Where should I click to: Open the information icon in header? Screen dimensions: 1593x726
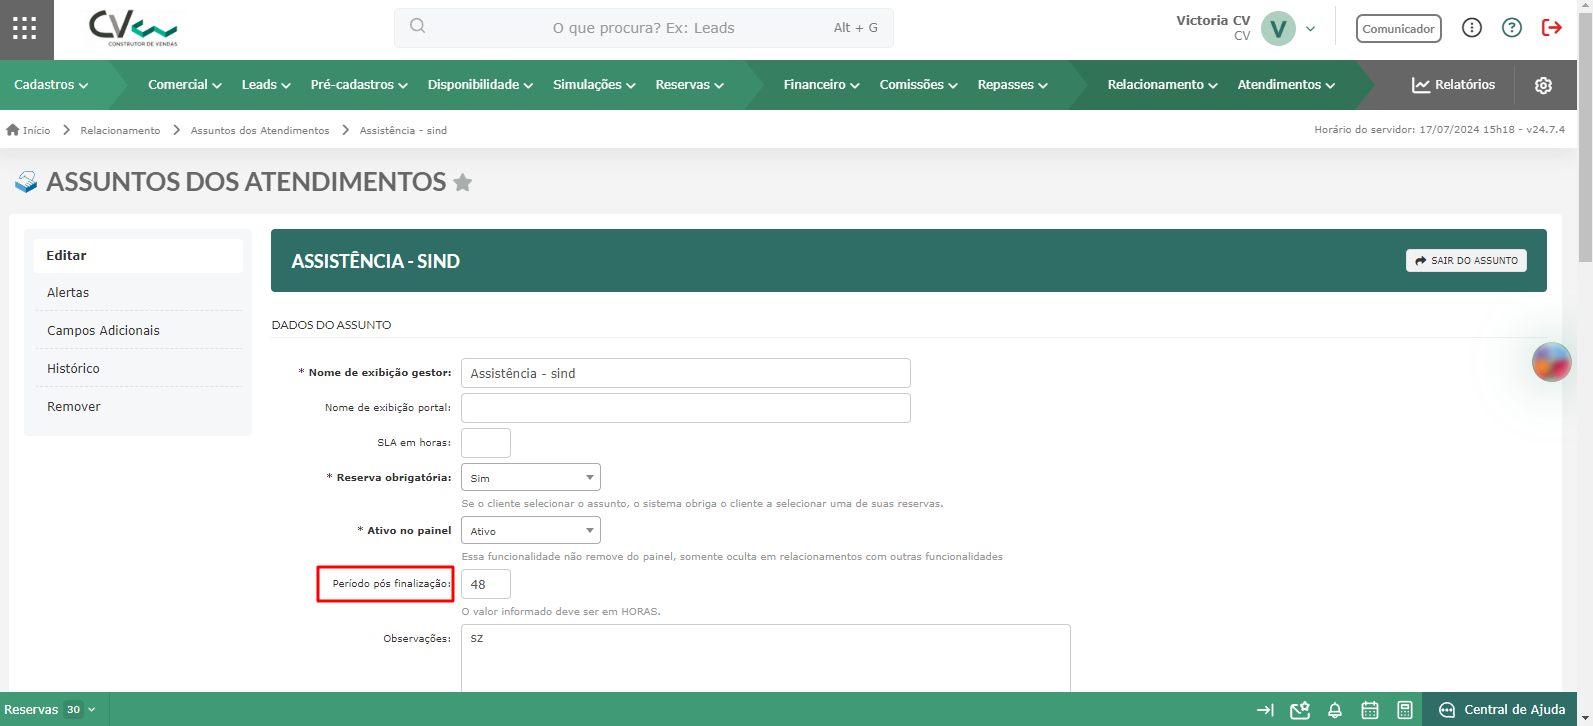point(1472,28)
